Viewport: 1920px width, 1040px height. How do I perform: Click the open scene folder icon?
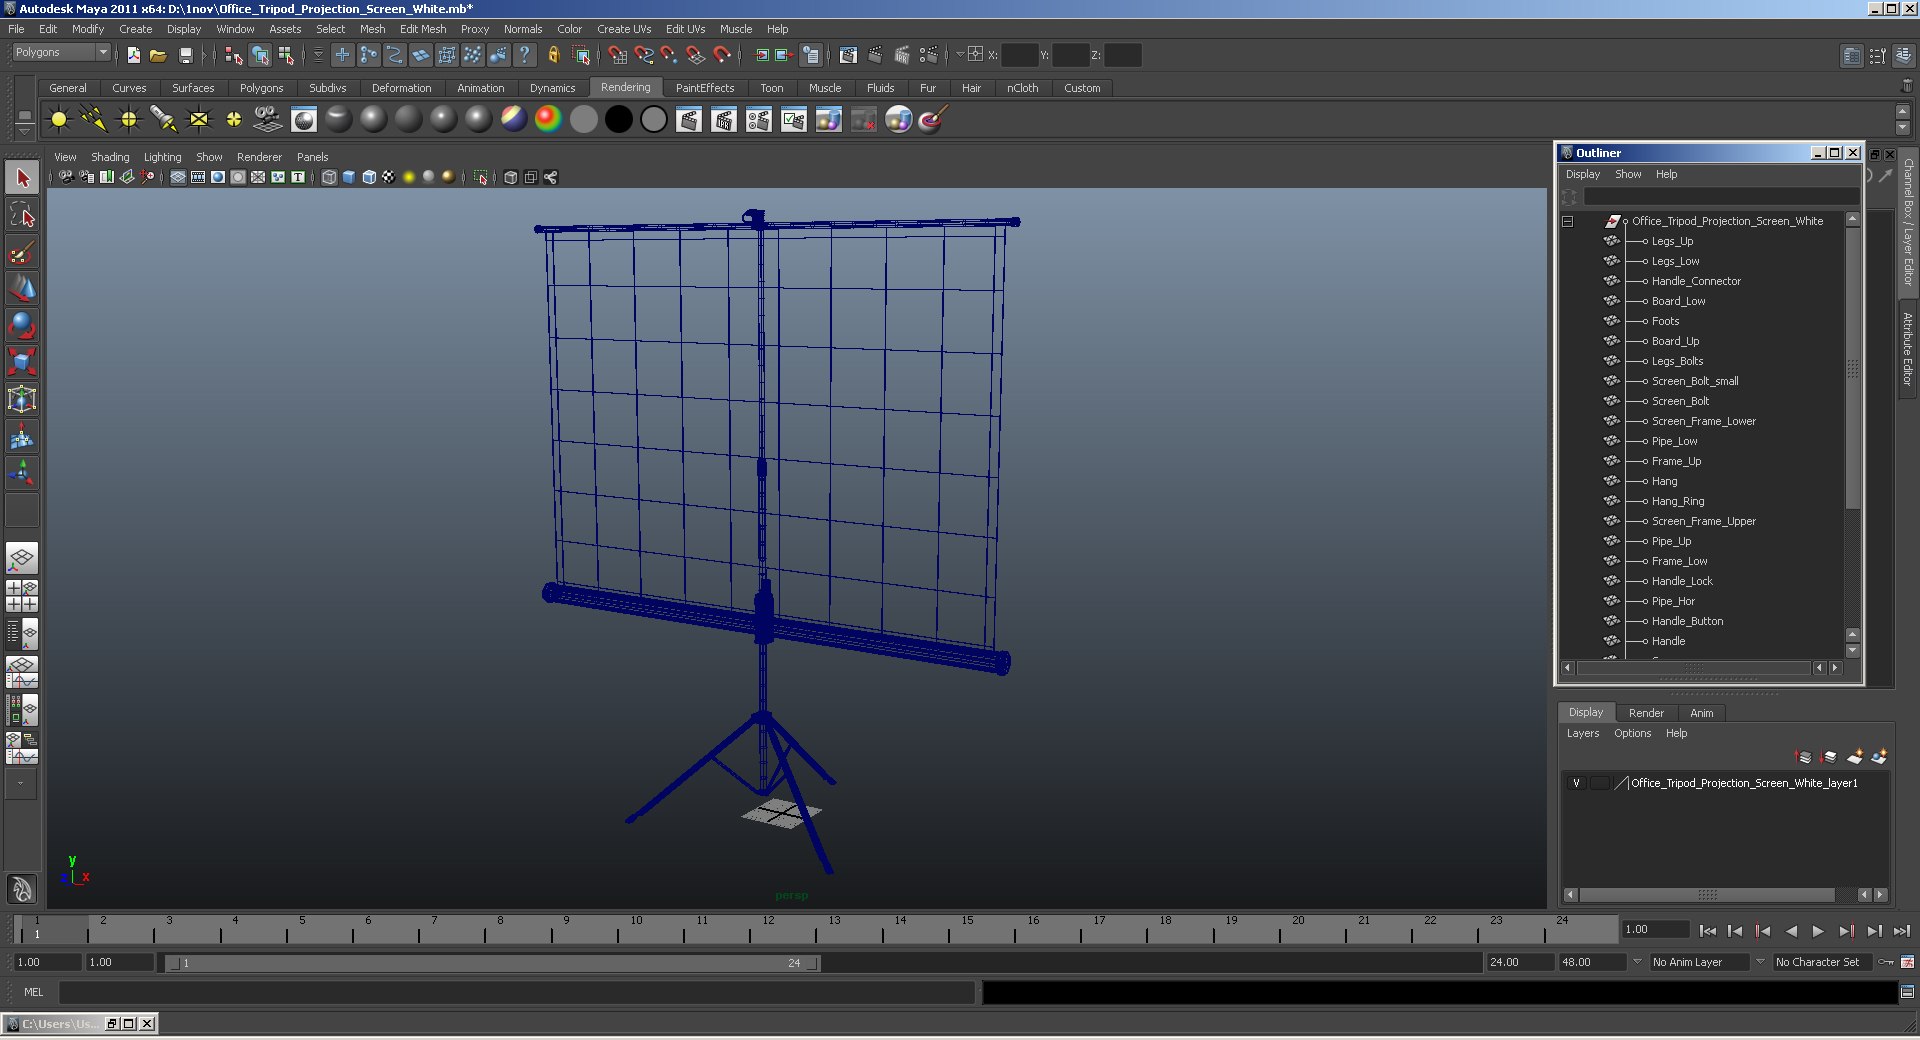[x=158, y=55]
